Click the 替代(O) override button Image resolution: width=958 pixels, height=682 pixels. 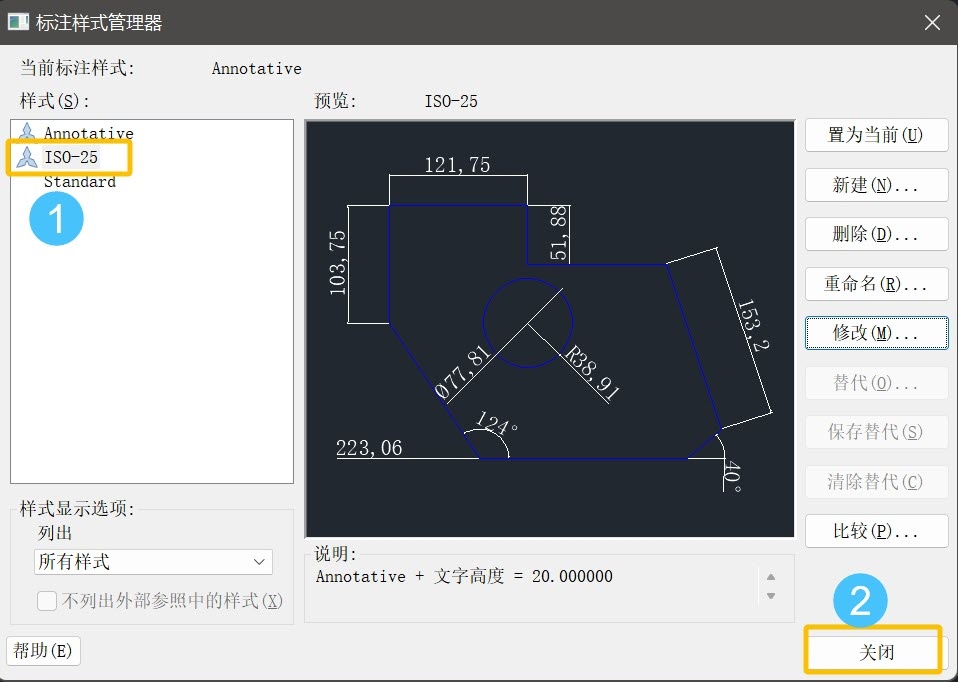point(876,383)
